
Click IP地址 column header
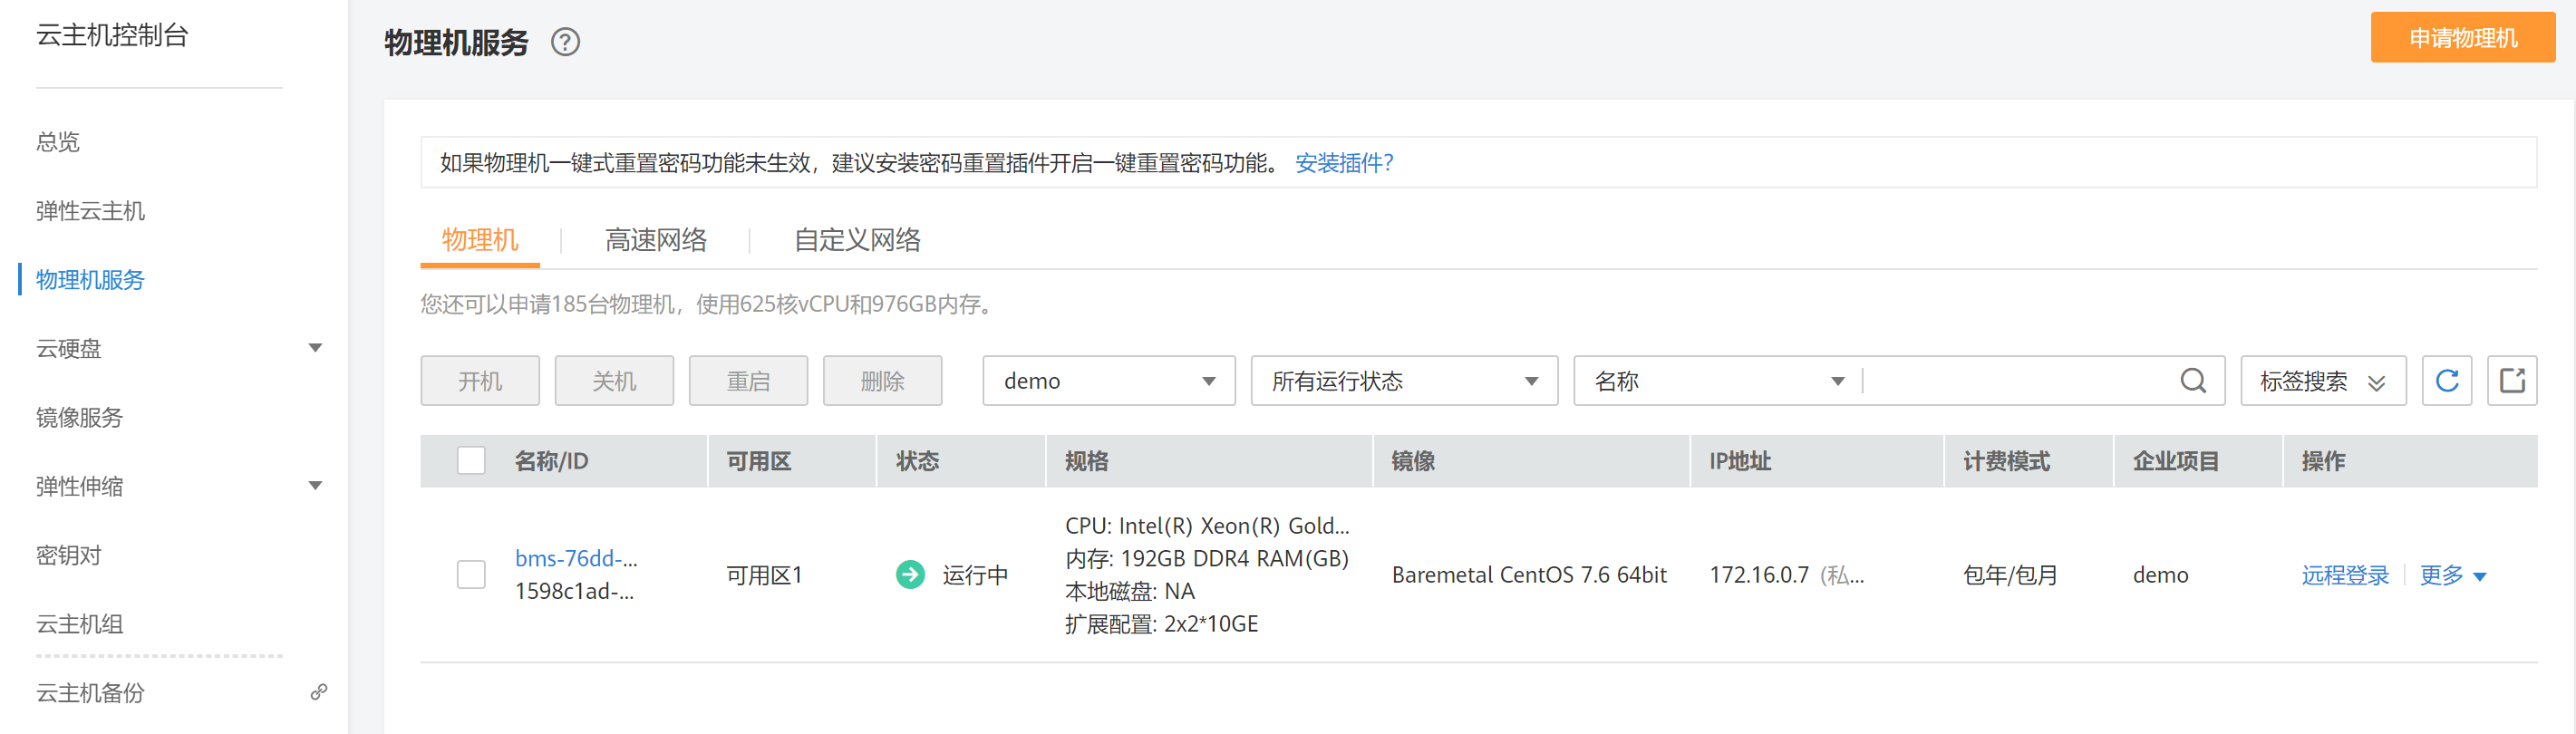[x=1739, y=461]
